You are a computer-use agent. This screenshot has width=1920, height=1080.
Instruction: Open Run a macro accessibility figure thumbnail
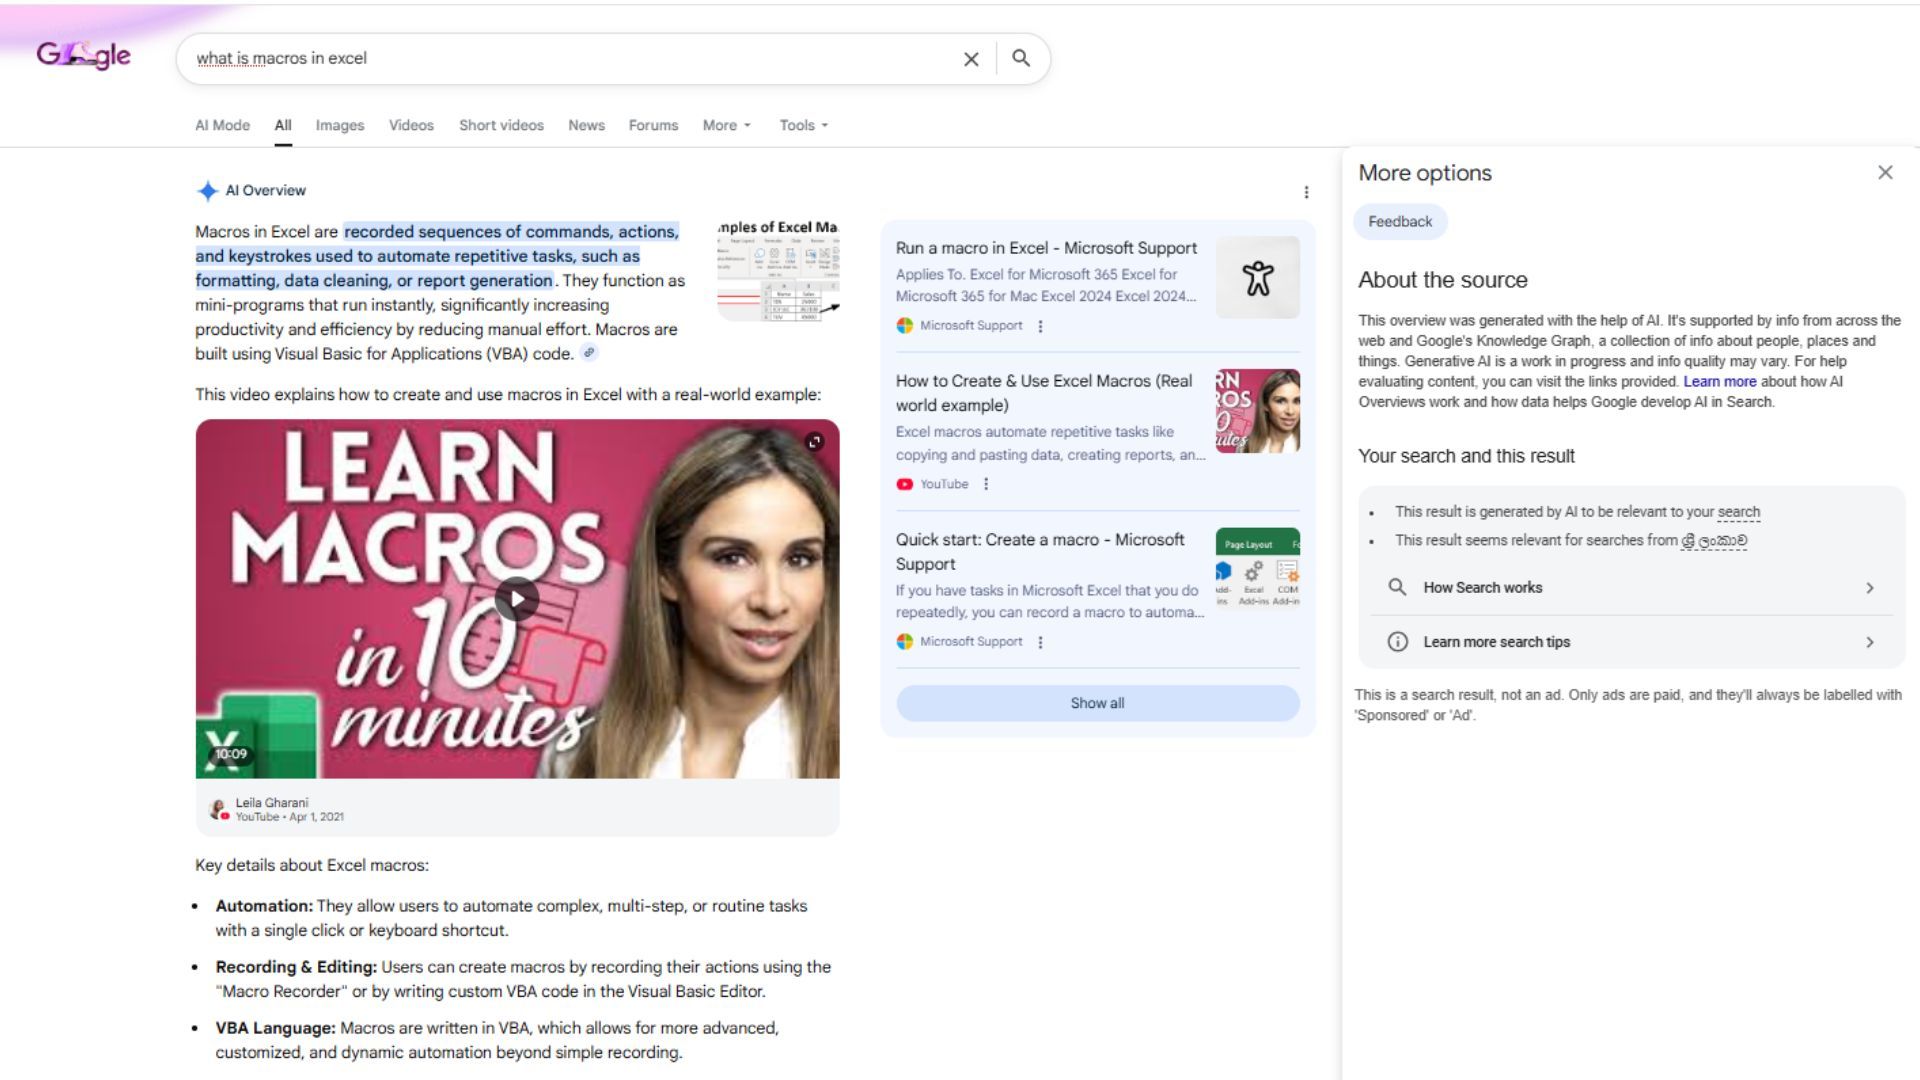(1257, 278)
